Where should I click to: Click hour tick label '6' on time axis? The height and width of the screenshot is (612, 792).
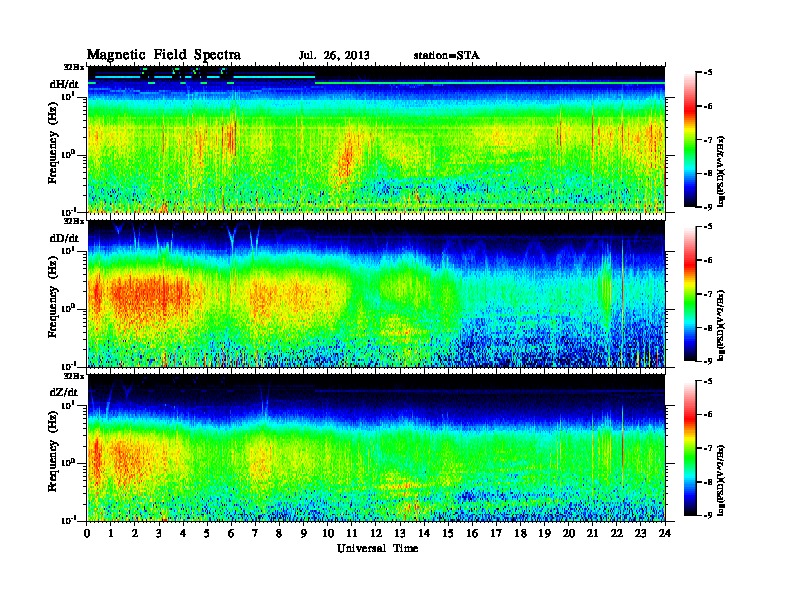[x=231, y=534]
